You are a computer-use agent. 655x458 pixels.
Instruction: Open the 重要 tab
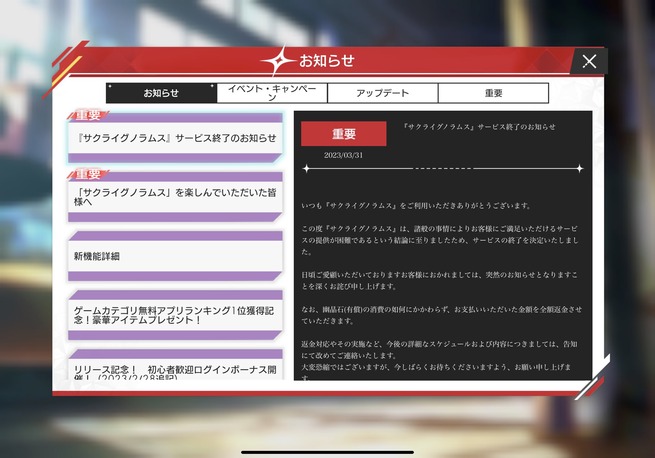point(493,93)
